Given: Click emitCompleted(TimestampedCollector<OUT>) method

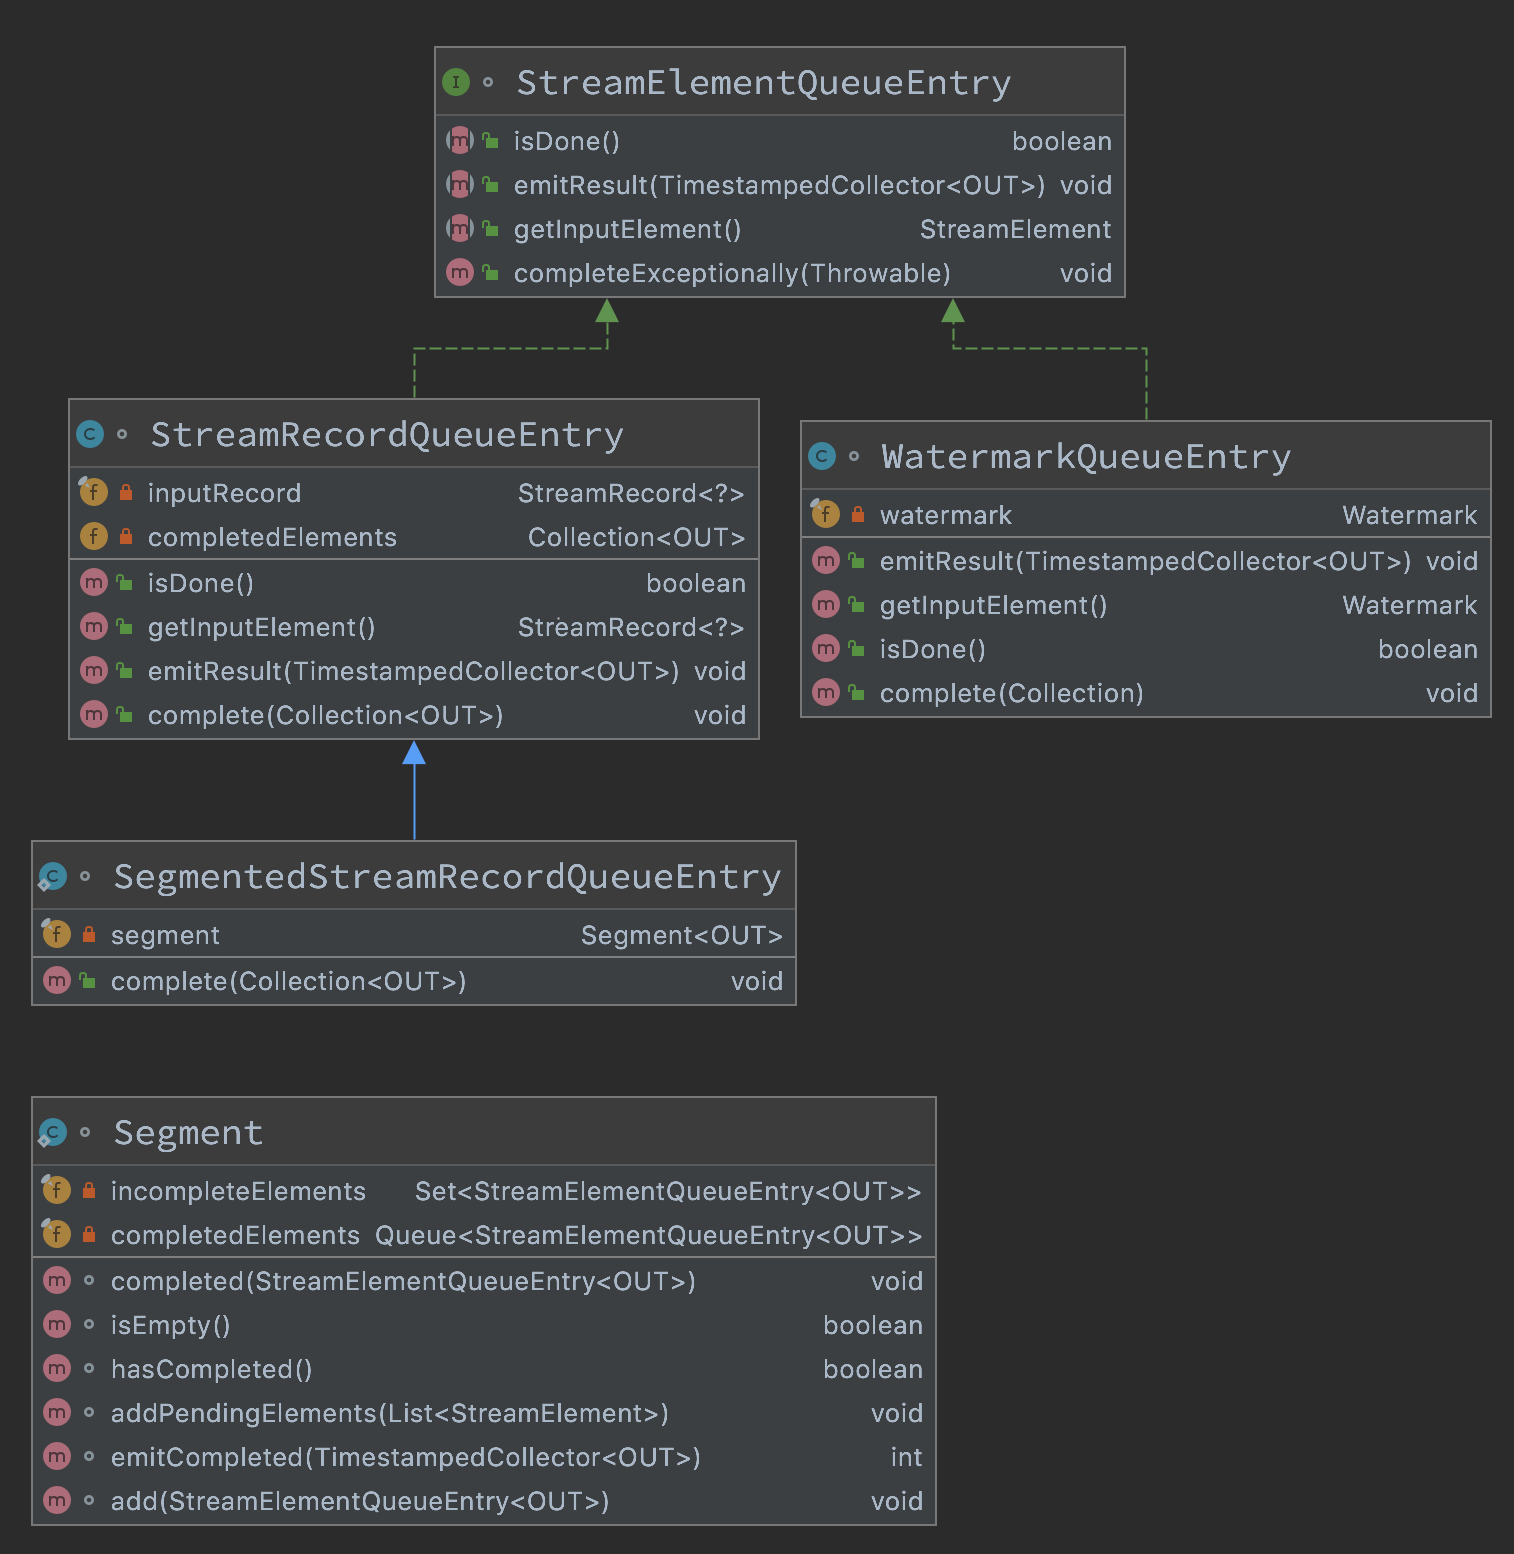Looking at the screenshot, I should tap(484, 1457).
